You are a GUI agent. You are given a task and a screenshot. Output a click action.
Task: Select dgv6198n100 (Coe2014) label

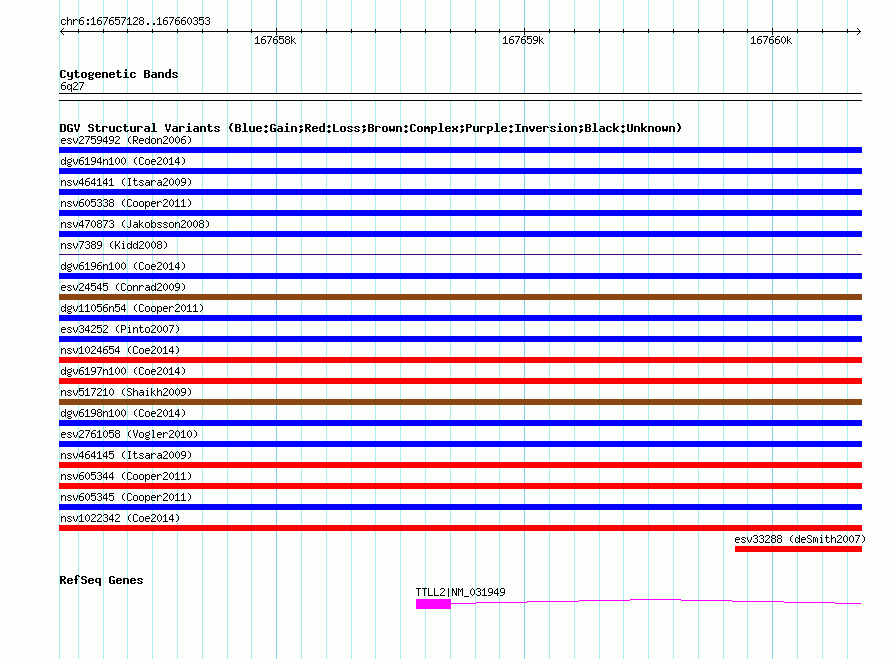123,413
